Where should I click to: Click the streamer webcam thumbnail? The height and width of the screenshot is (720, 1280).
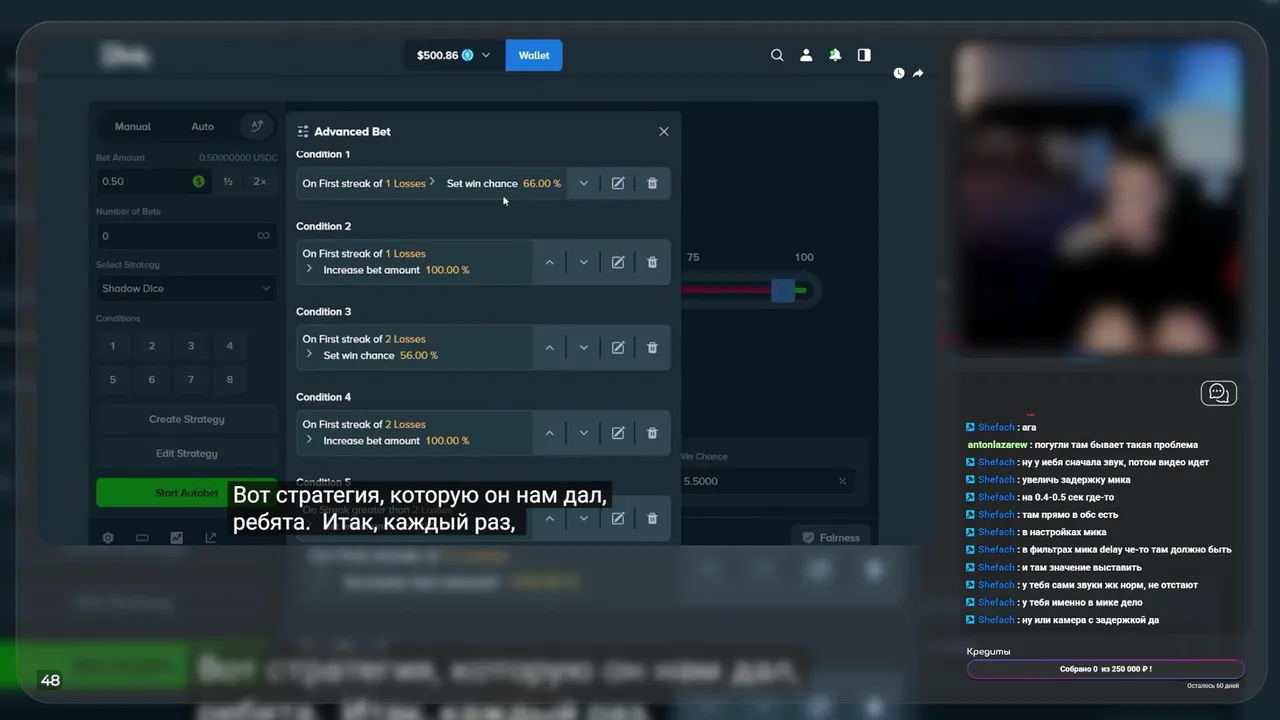(x=1098, y=200)
